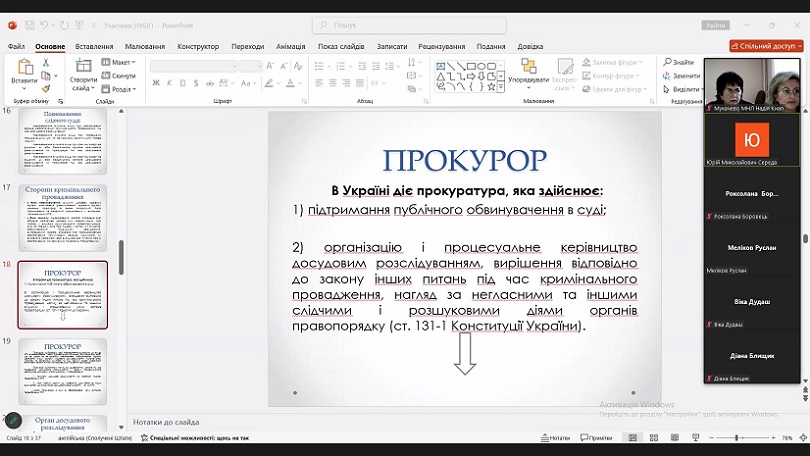Click the Reset (Скинути) slide button
Image resolution: width=810 pixels, height=456 pixels.
[119, 75]
